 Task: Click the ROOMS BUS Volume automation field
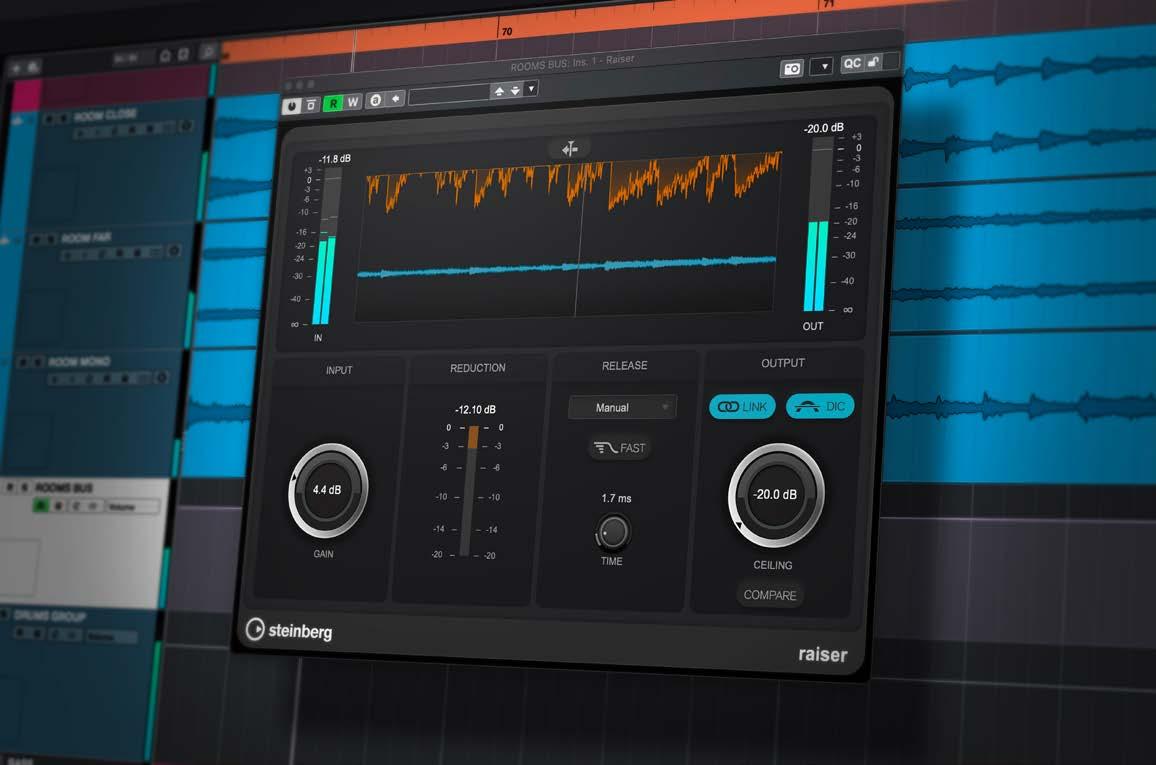(x=132, y=507)
